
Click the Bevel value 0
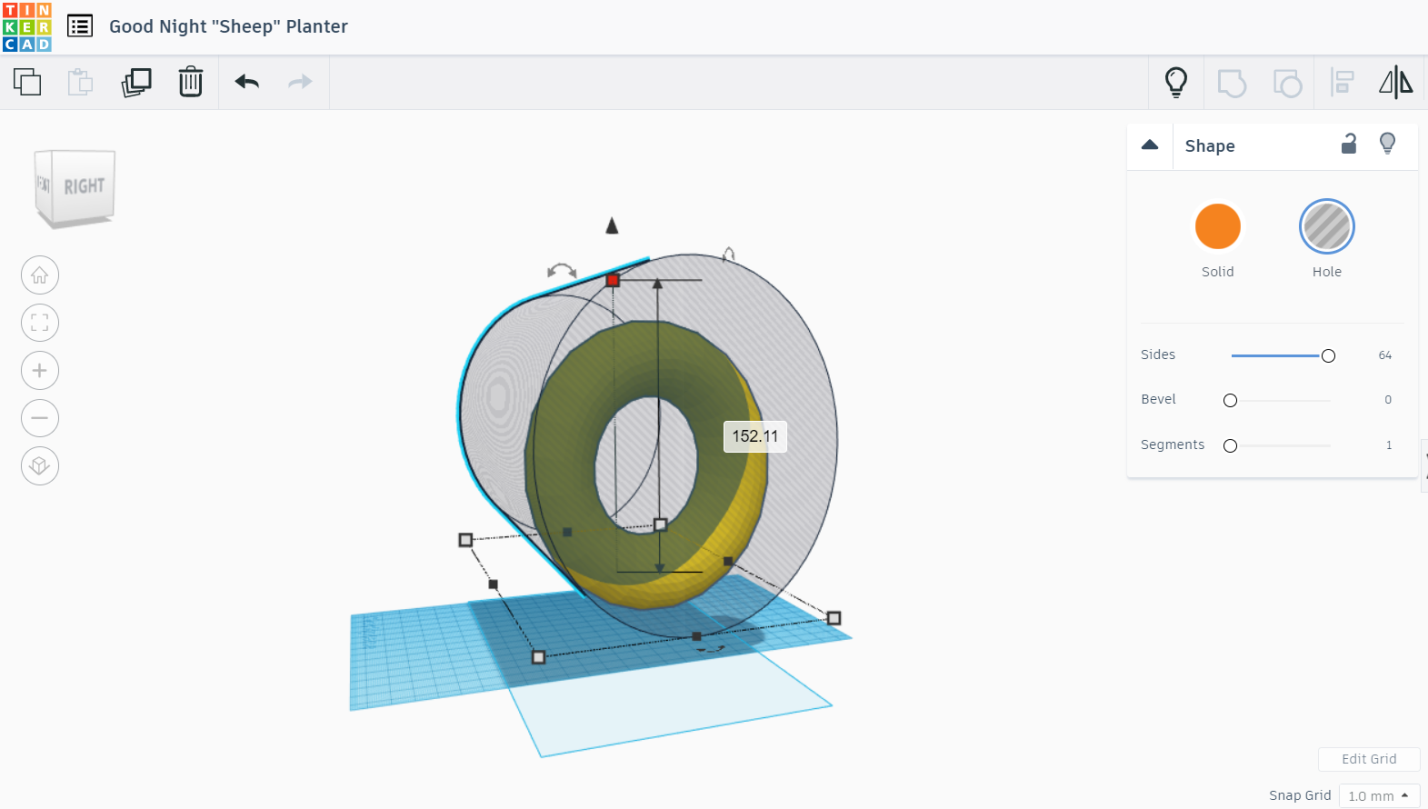click(1388, 399)
